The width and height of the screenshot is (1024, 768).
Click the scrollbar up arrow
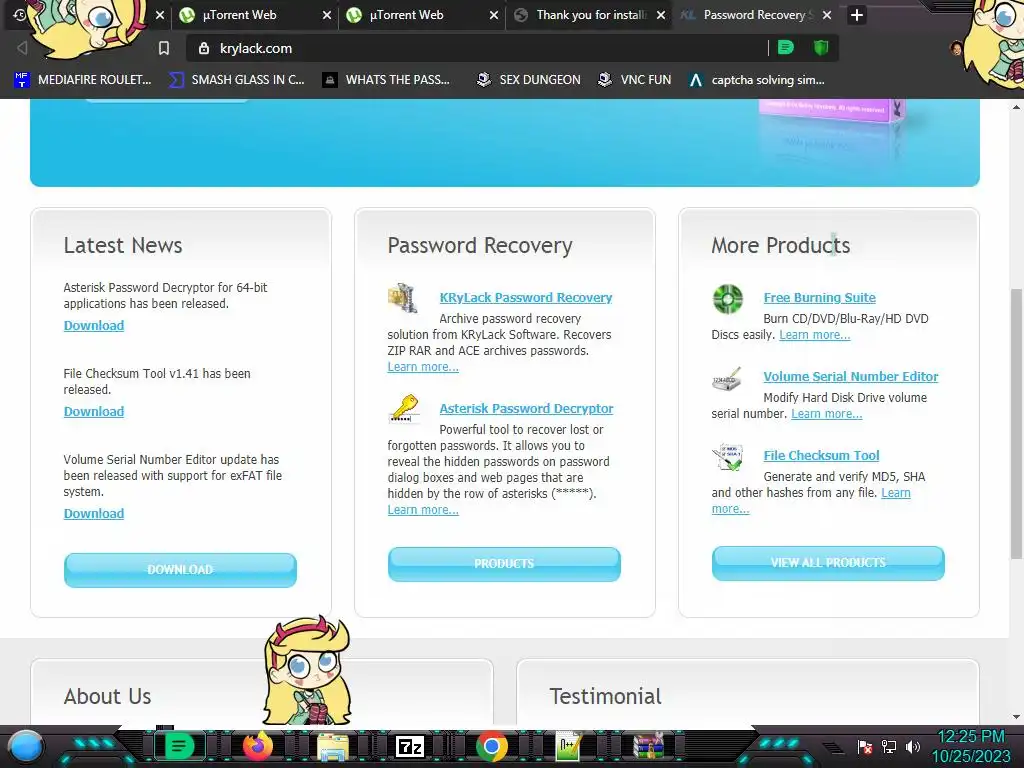[x=1016, y=106]
